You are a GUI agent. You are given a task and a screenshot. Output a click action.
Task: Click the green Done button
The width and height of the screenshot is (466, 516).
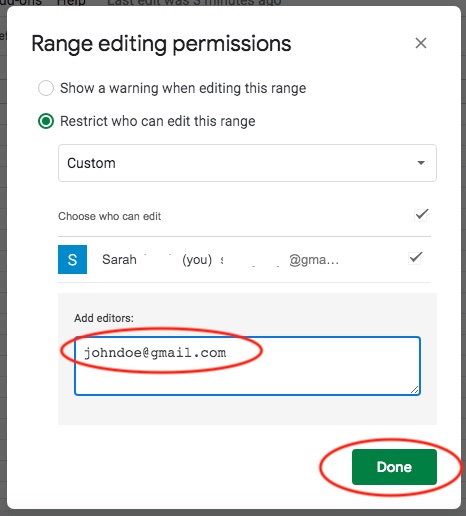pyautogui.click(x=394, y=467)
